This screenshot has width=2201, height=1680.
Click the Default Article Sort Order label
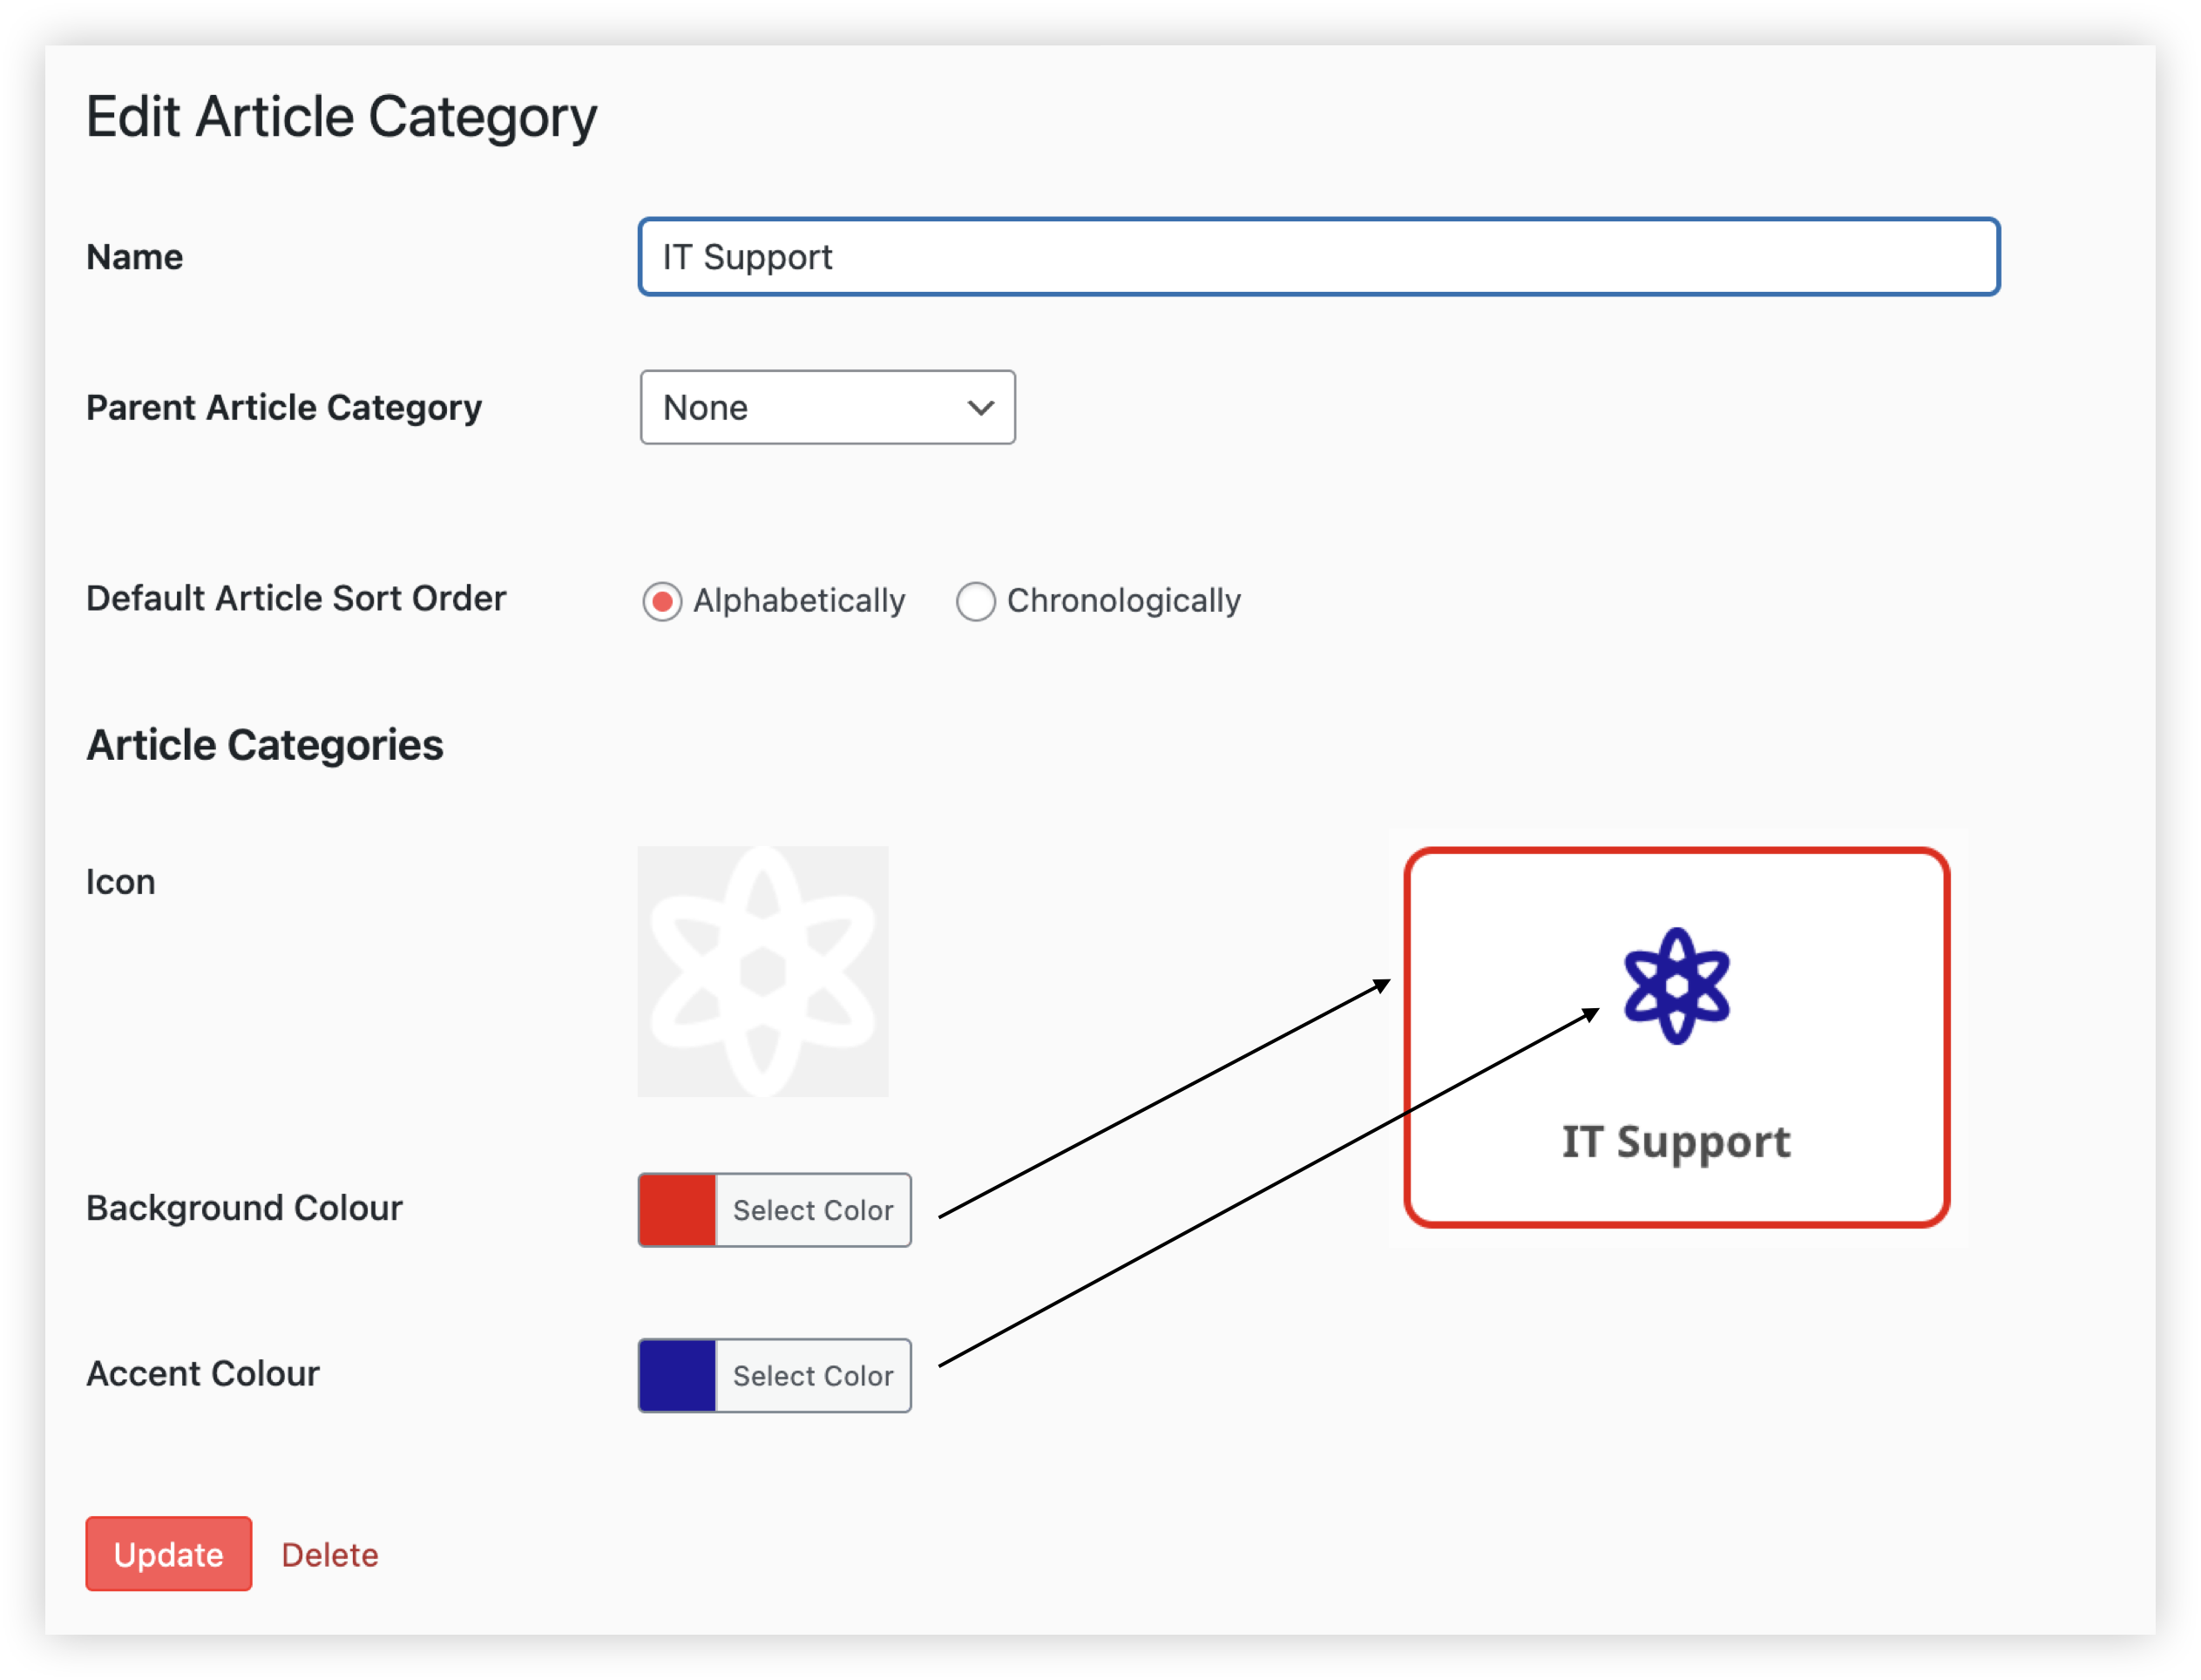pos(296,598)
